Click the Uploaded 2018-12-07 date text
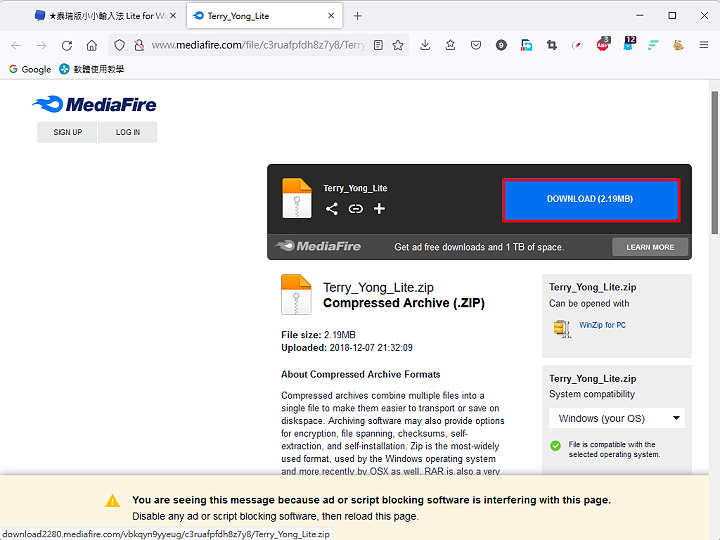720x540 pixels. (x=347, y=348)
